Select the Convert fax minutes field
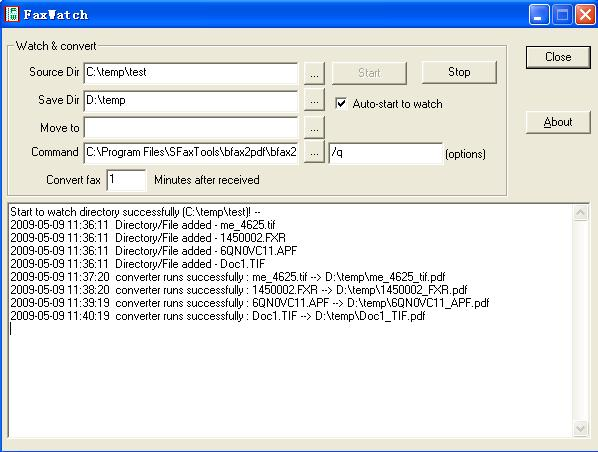This screenshot has width=598, height=452. (x=126, y=180)
